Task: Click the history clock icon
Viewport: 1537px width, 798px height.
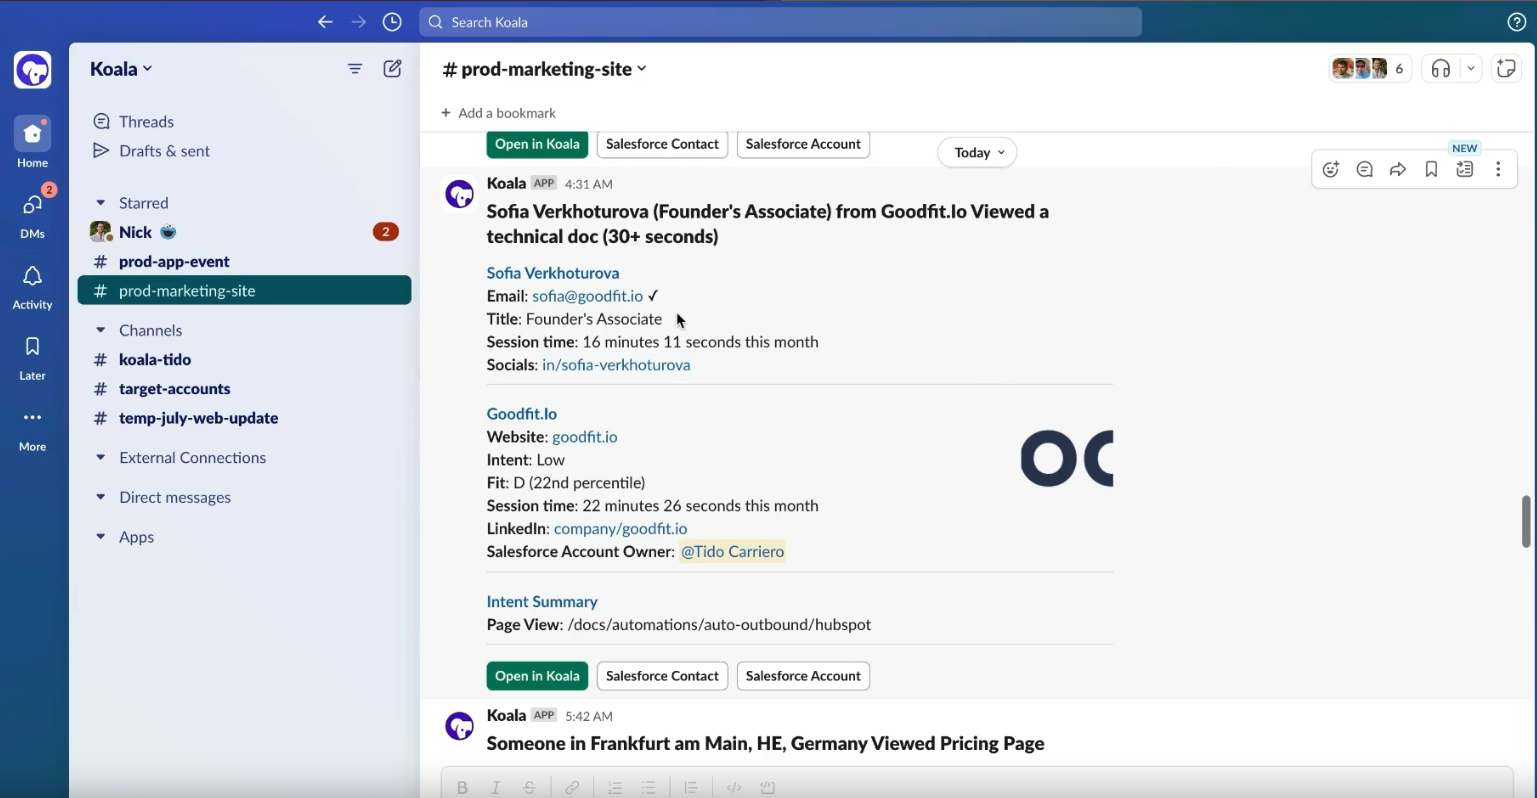Action: 392,22
